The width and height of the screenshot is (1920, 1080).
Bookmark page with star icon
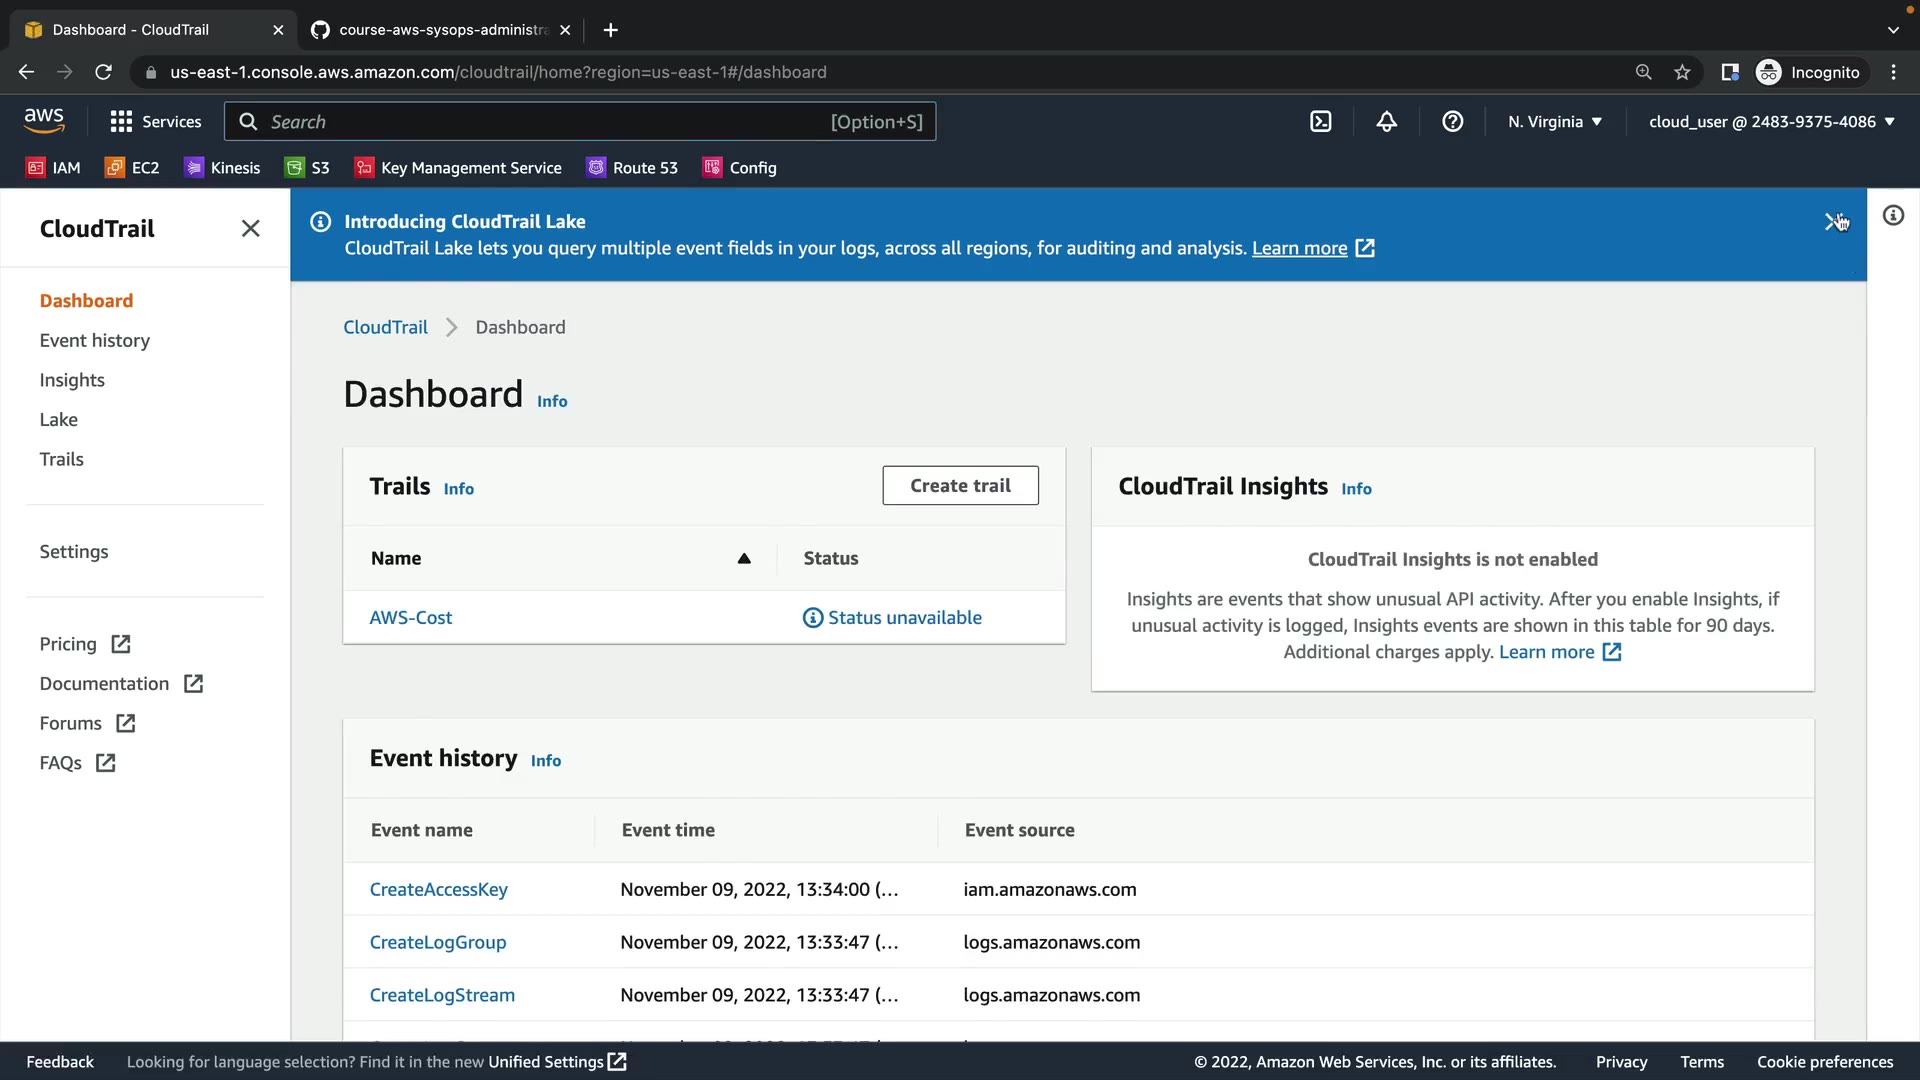pyautogui.click(x=1682, y=72)
